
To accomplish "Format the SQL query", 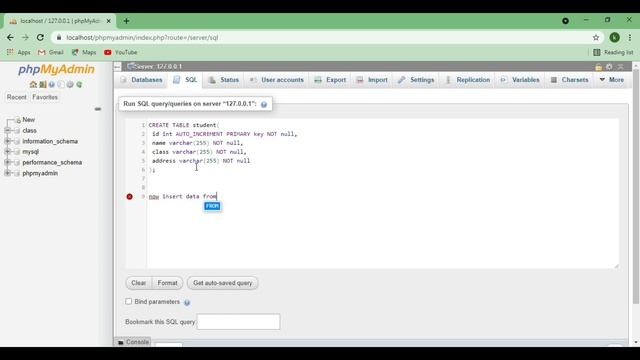I will [167, 283].
